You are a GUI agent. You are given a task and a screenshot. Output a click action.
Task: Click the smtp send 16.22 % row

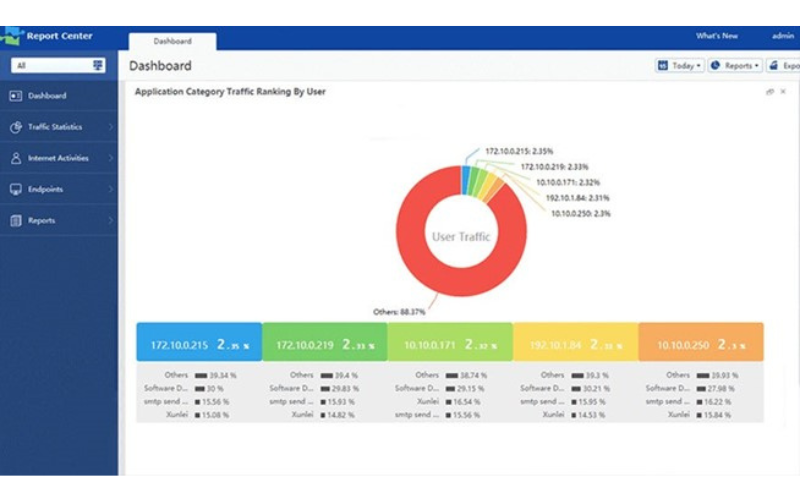689,402
